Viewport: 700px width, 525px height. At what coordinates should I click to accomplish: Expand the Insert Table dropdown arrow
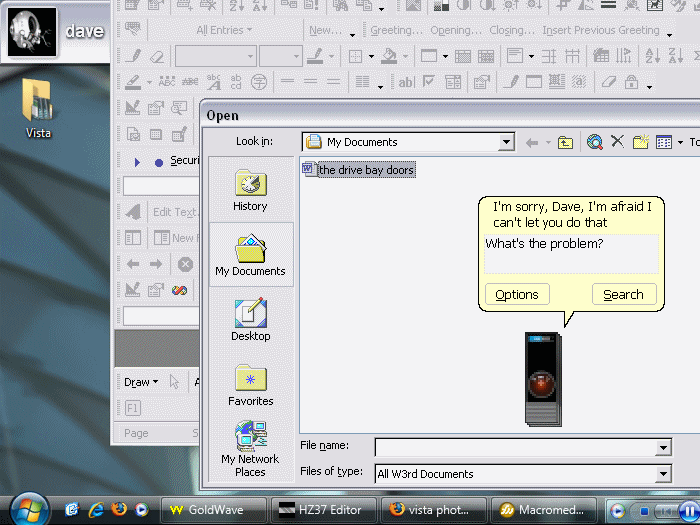pyautogui.click(x=445, y=57)
